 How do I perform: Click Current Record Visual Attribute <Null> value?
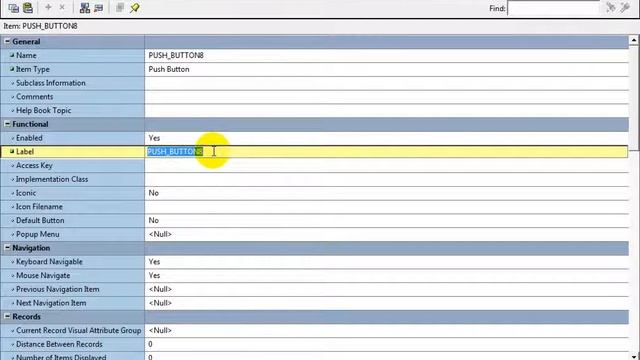tap(160, 331)
